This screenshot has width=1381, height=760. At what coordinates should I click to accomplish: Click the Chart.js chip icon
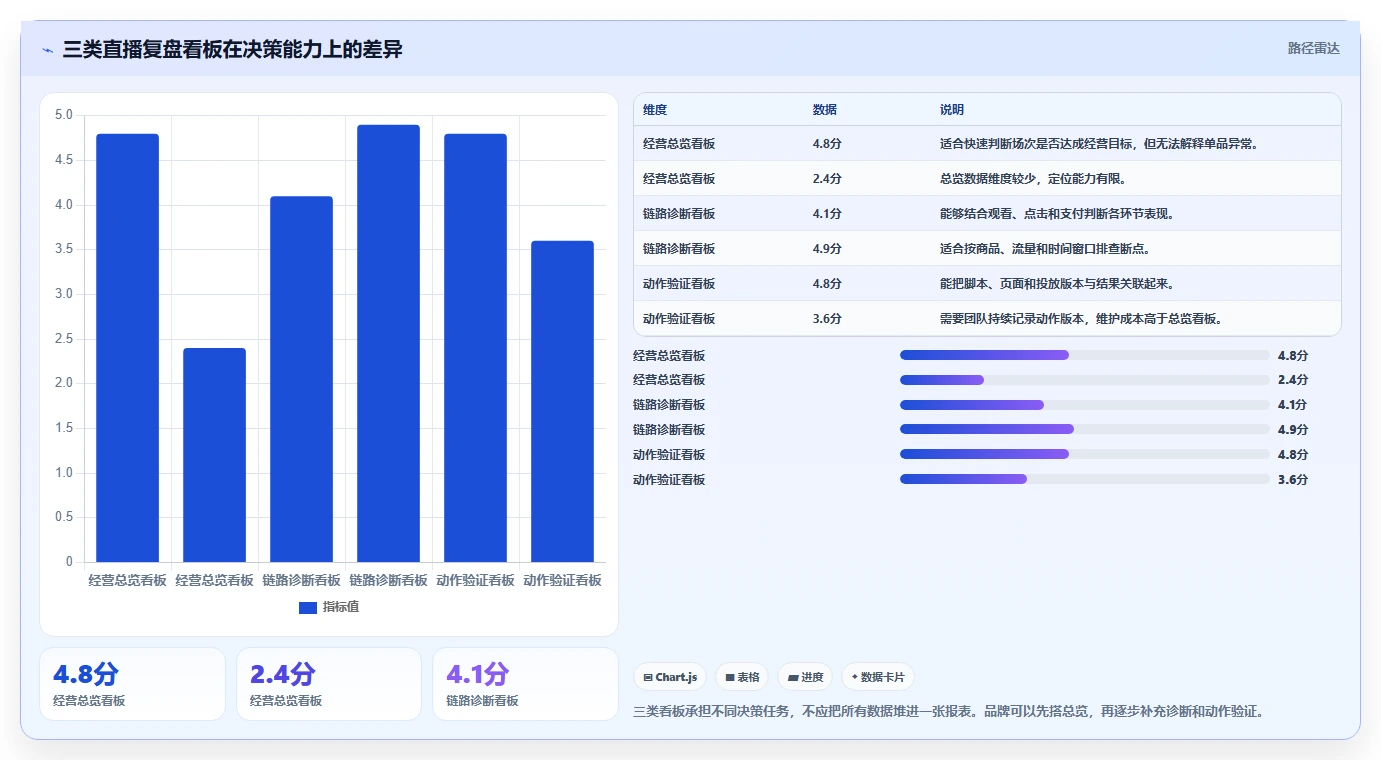pyautogui.click(x=648, y=677)
